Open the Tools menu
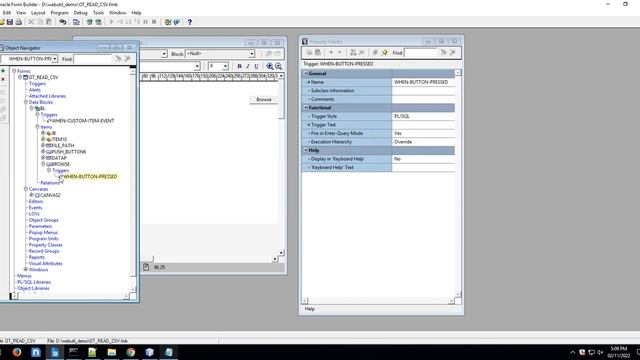Image resolution: width=640 pixels, height=360 pixels. coord(98,13)
